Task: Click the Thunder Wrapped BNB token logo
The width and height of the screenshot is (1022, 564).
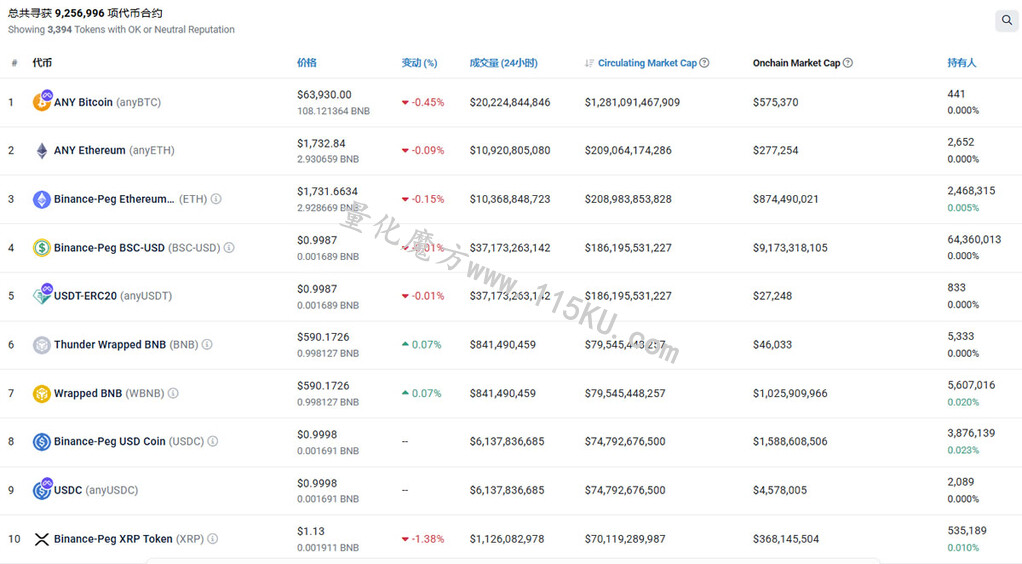Action: coord(42,345)
